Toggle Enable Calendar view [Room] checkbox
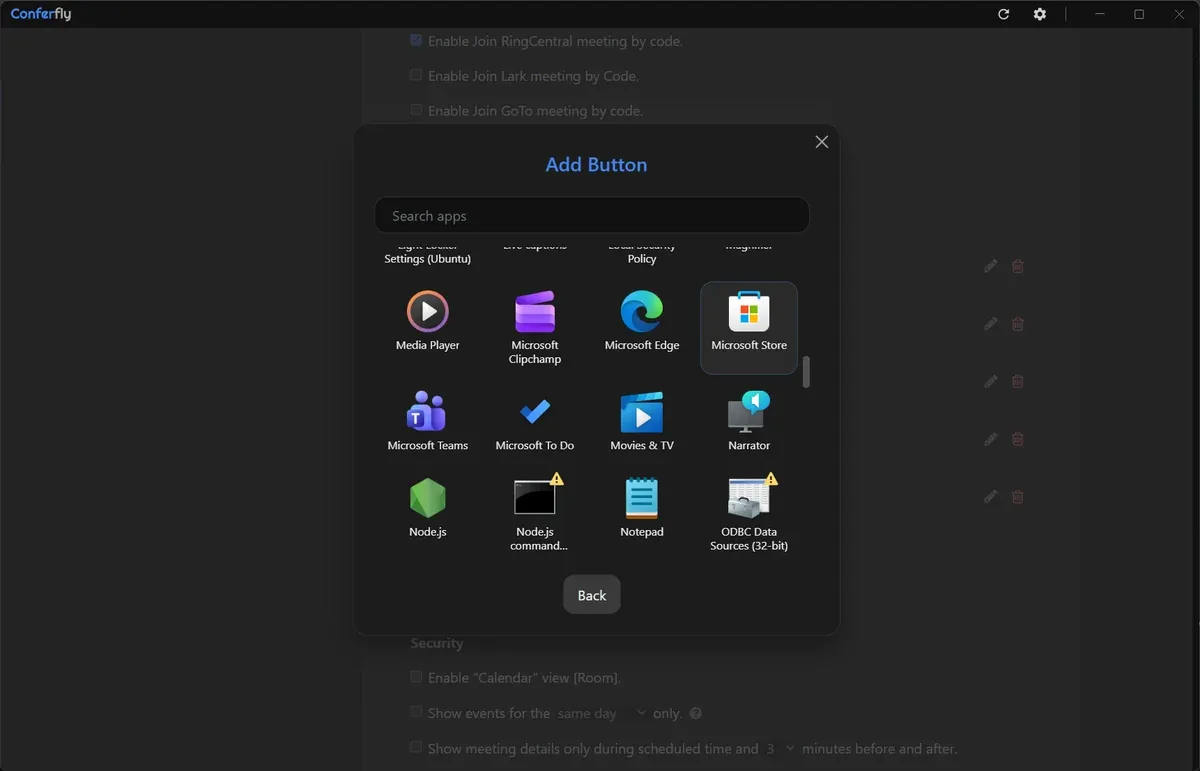Image resolution: width=1200 pixels, height=771 pixels. tap(416, 677)
